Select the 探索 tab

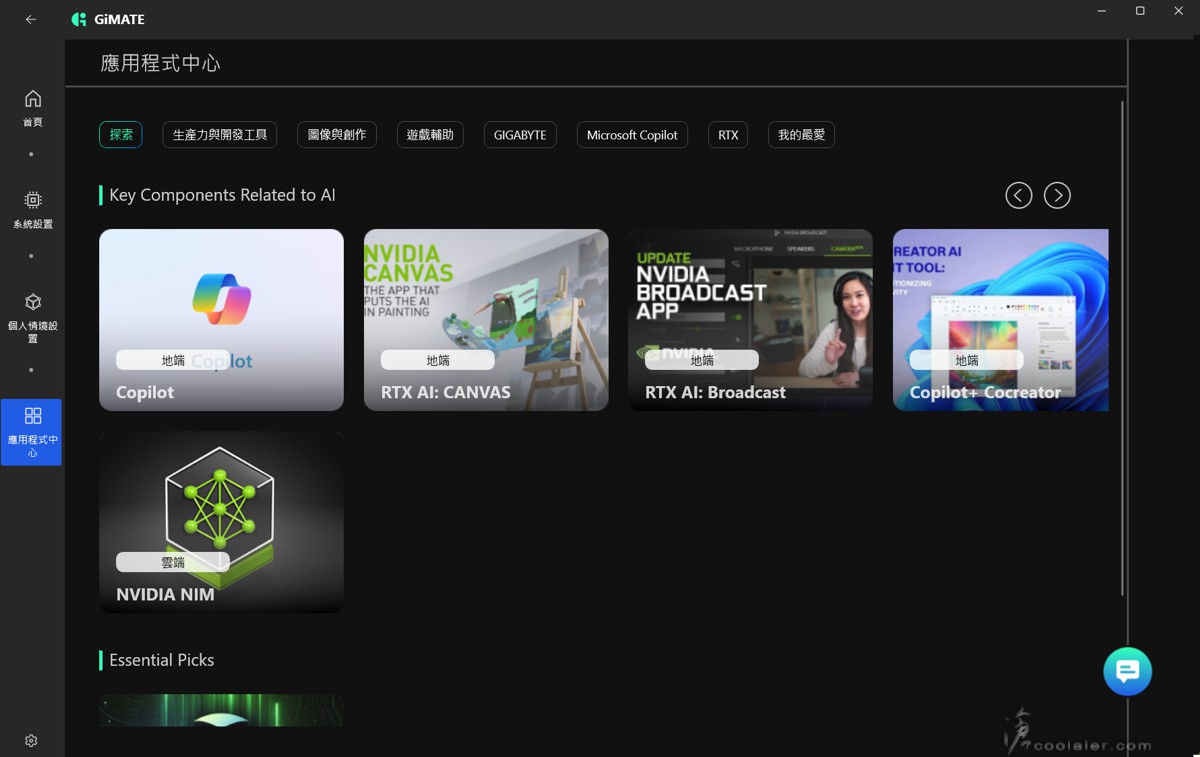[x=121, y=135]
